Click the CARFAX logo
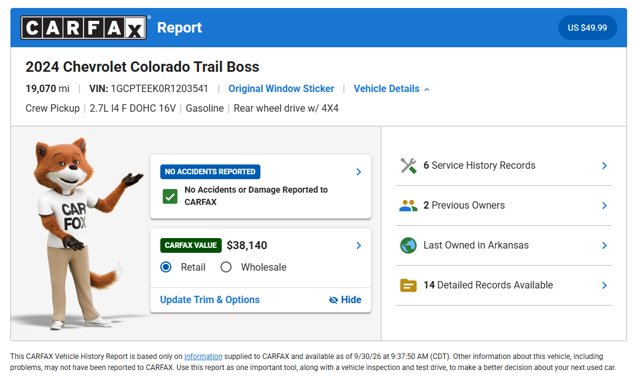This screenshot has height=378, width=640. (x=84, y=28)
